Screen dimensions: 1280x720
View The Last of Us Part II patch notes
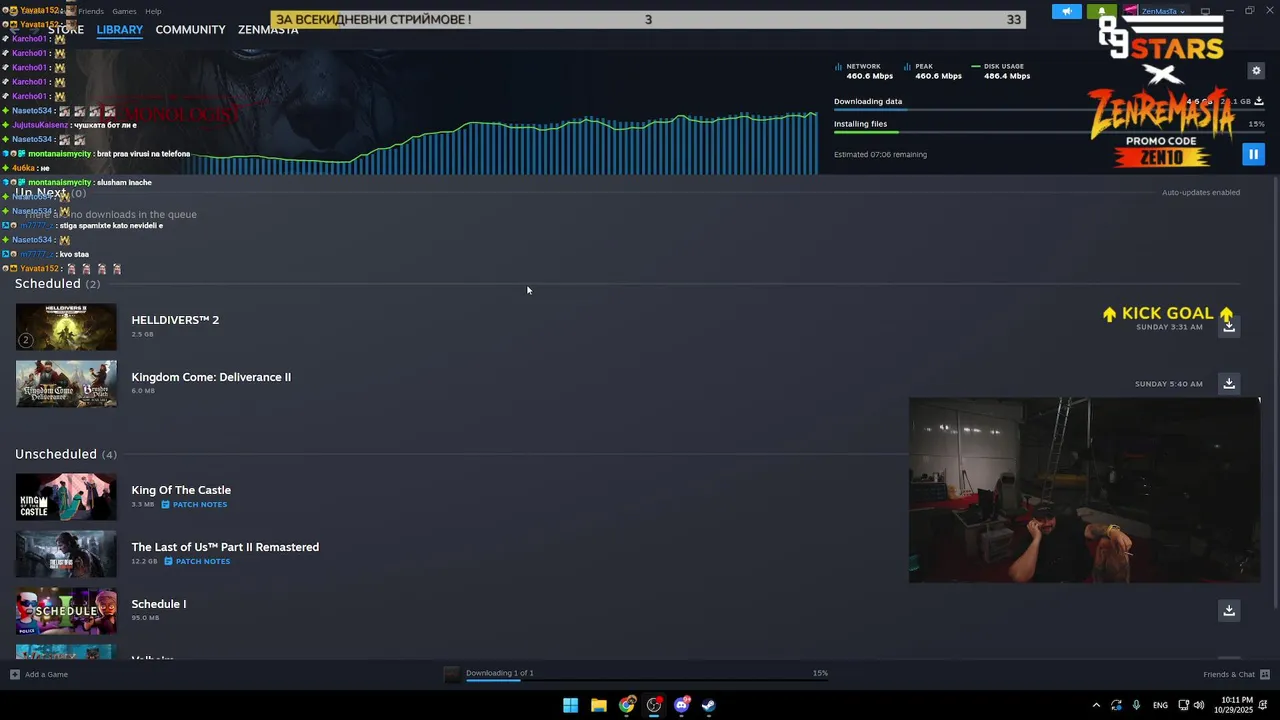(x=197, y=561)
